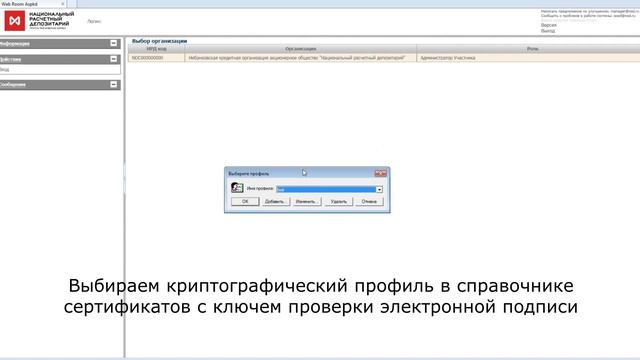640x360 pixels.
Task: Click 'Добавить...' to add a profile
Action: (276, 201)
